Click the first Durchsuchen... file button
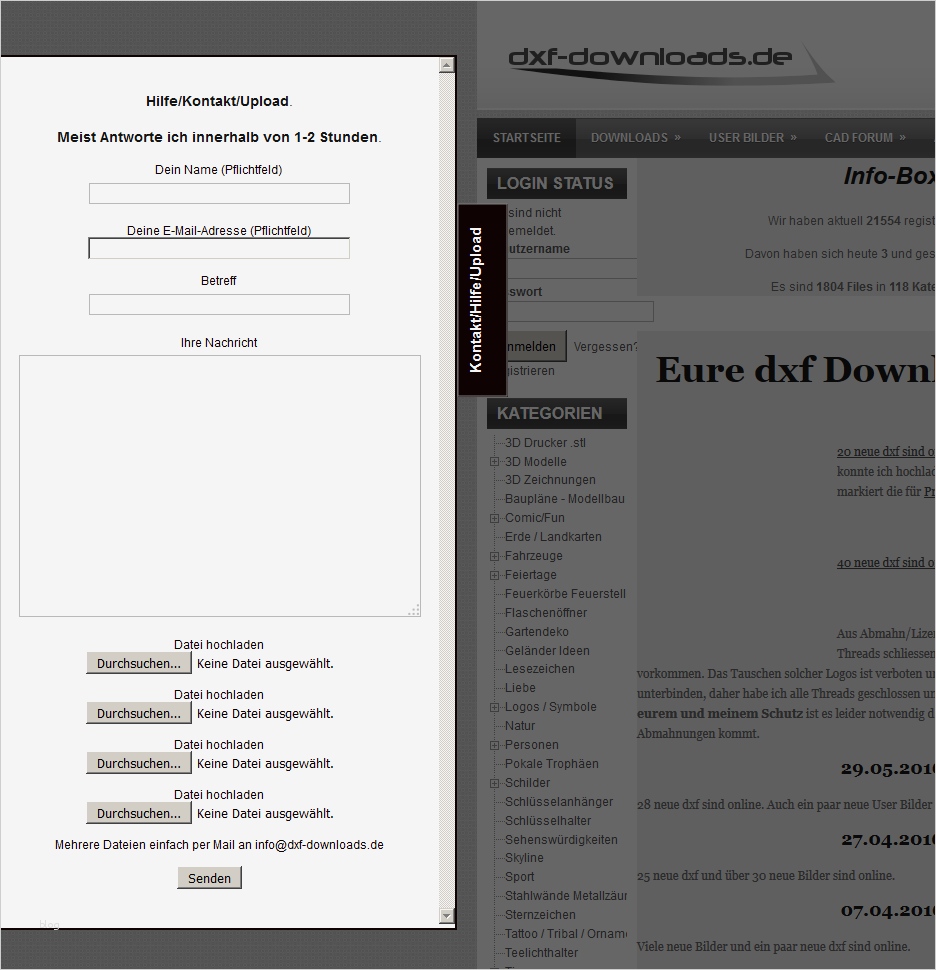The image size is (936, 970). (x=139, y=663)
